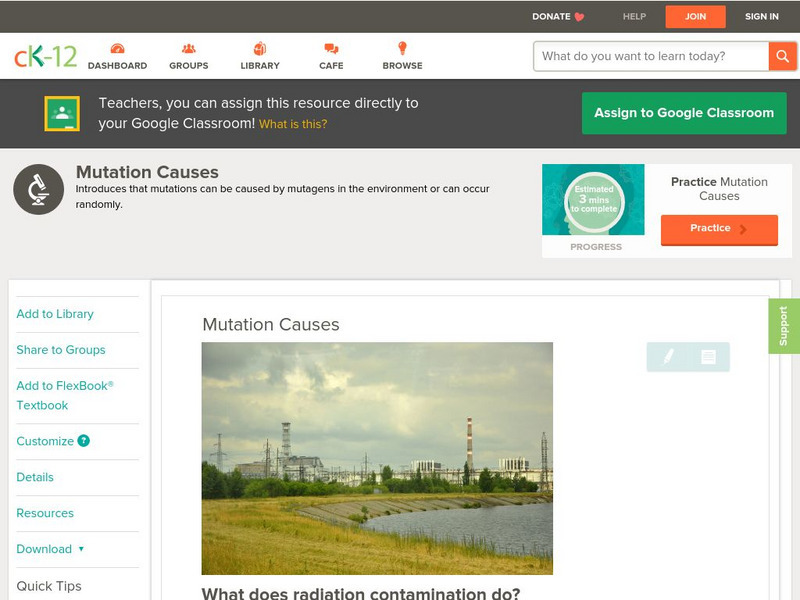The height and width of the screenshot is (600, 800).
Task: Open the Library backpack icon
Action: (260, 48)
